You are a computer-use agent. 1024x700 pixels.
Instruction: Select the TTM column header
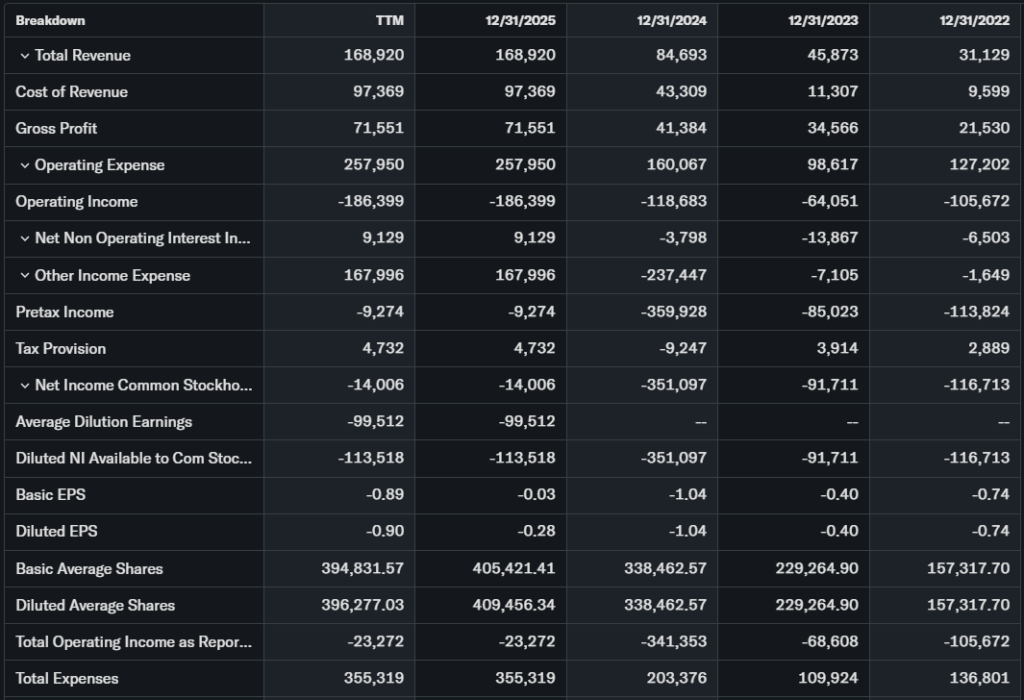[x=389, y=20]
